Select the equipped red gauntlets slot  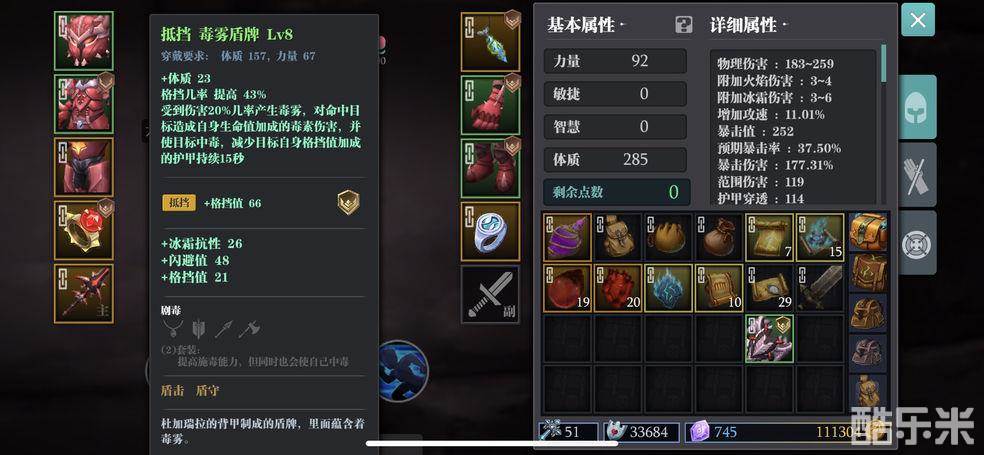point(491,105)
